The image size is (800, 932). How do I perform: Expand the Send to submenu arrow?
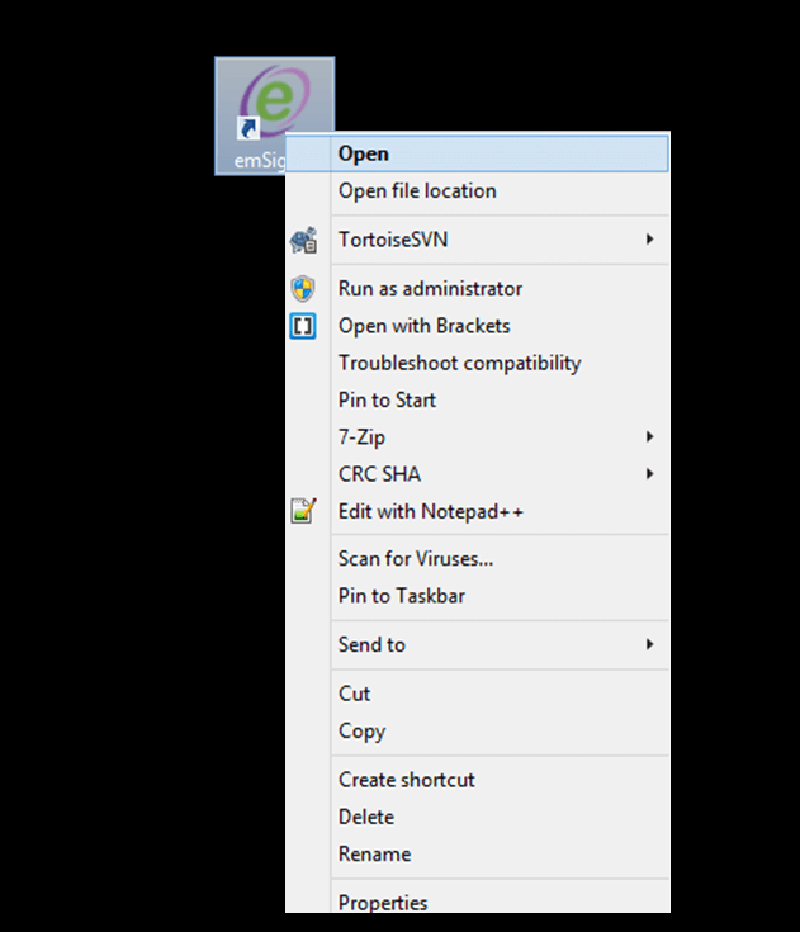point(650,645)
